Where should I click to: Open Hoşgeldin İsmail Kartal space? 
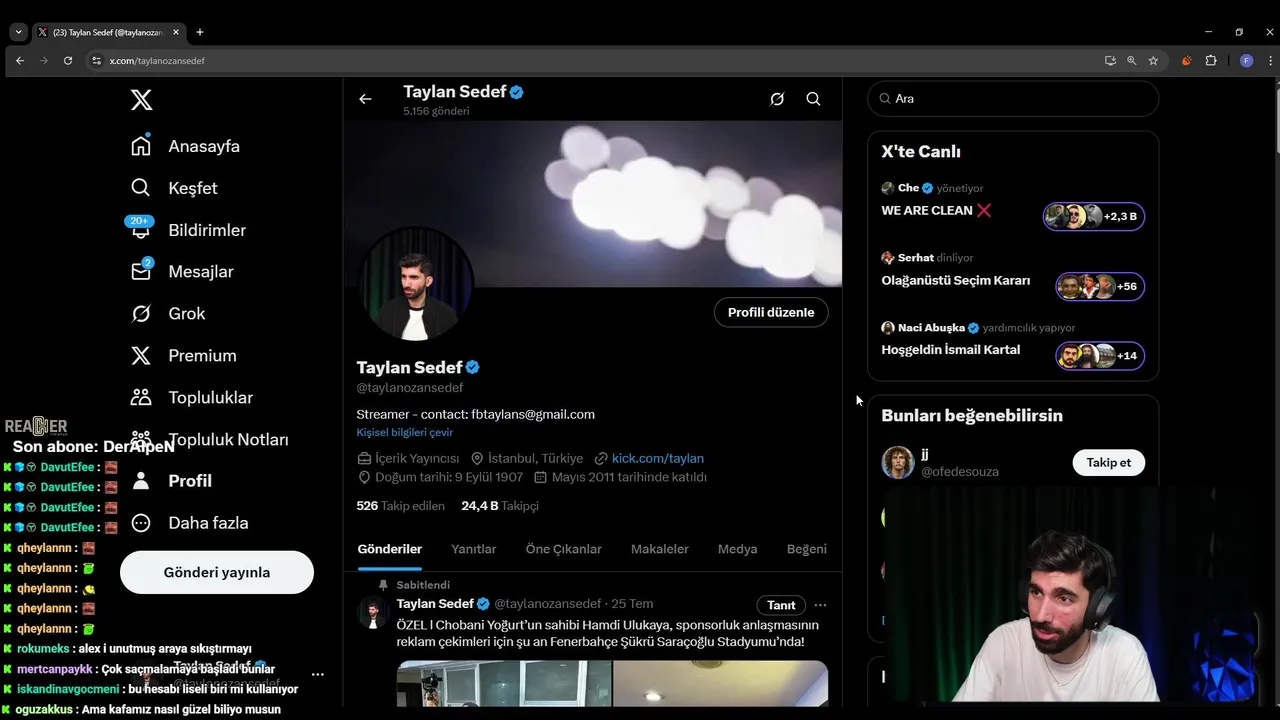(x=951, y=350)
